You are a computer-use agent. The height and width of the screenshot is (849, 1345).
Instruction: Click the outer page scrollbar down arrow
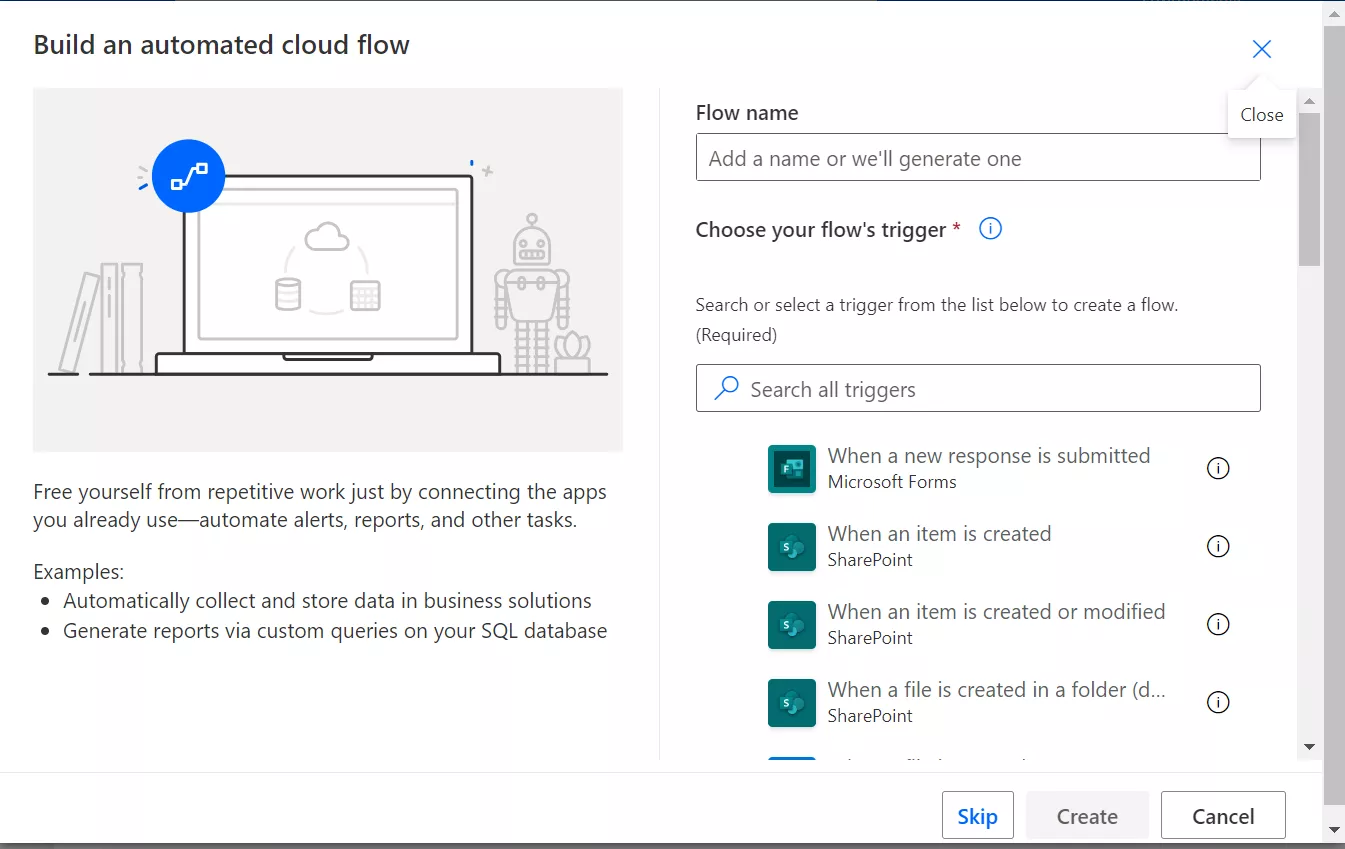coord(1334,830)
